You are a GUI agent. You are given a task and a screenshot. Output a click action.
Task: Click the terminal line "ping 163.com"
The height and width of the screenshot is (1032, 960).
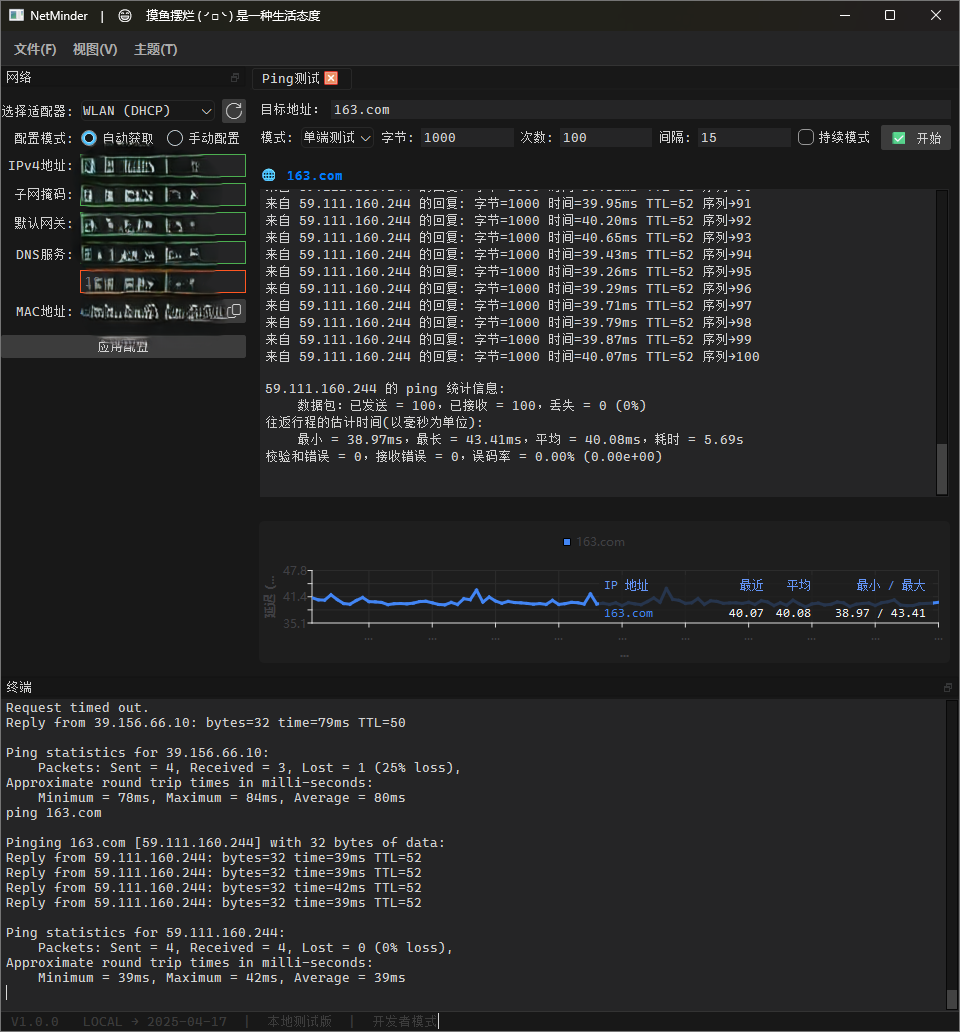point(54,813)
